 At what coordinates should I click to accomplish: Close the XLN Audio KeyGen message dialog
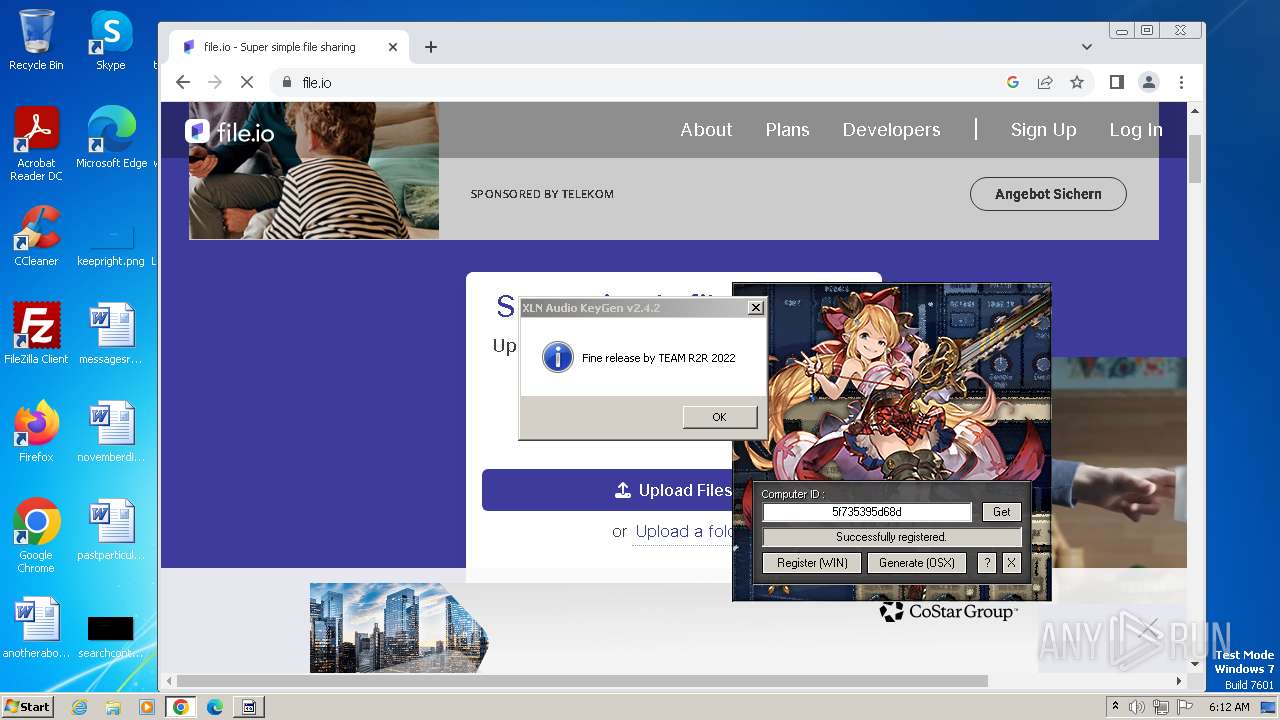click(x=756, y=308)
